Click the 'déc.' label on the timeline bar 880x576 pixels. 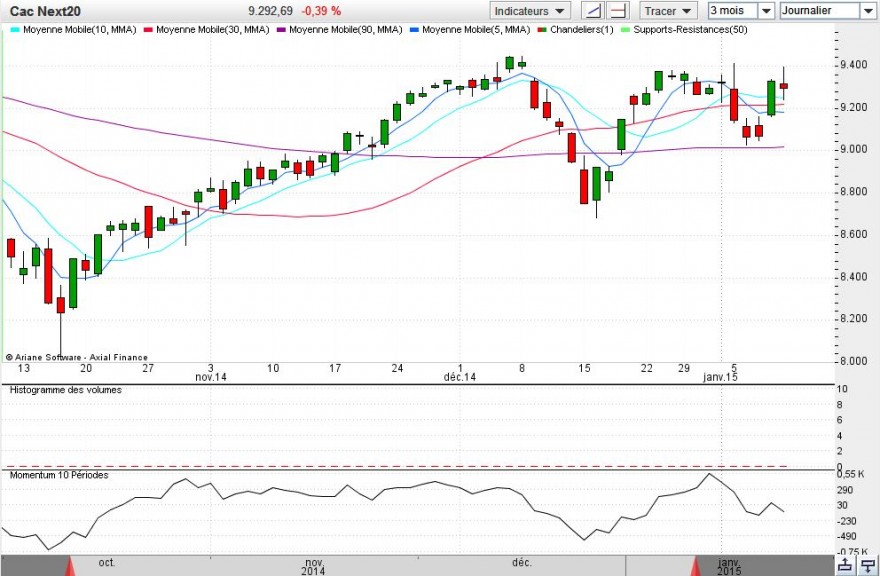(522, 563)
